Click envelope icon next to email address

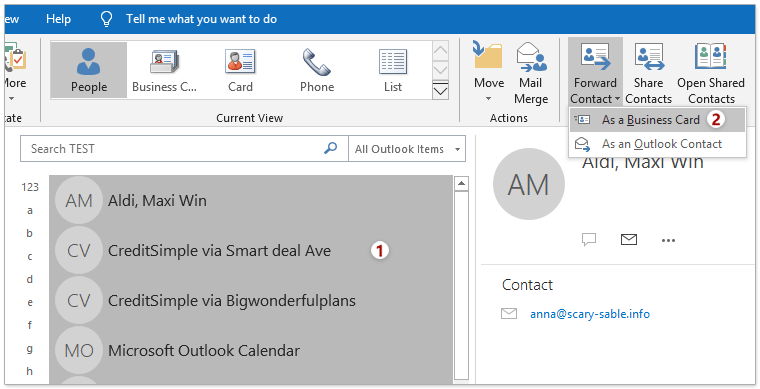[509, 314]
